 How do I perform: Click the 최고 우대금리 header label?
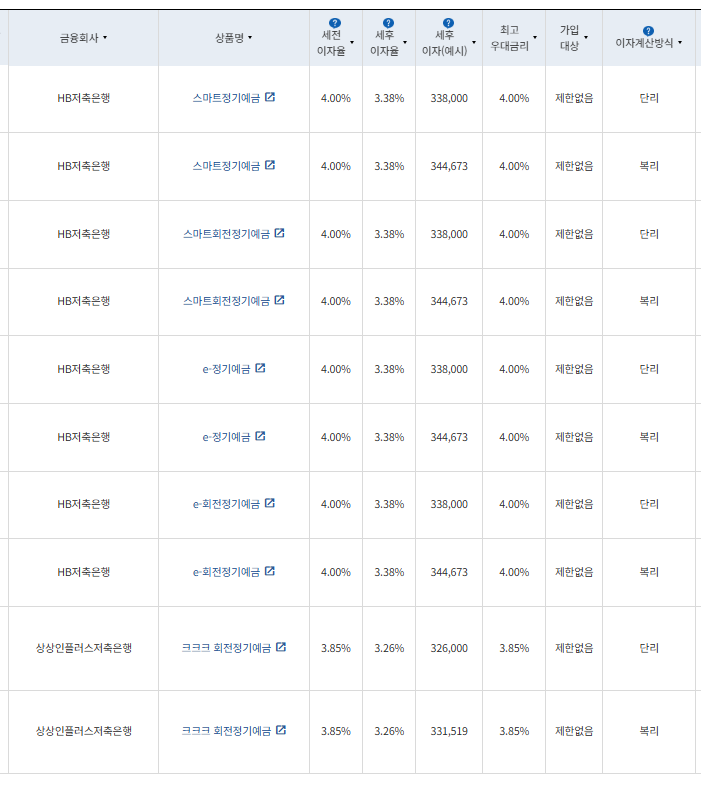509,38
